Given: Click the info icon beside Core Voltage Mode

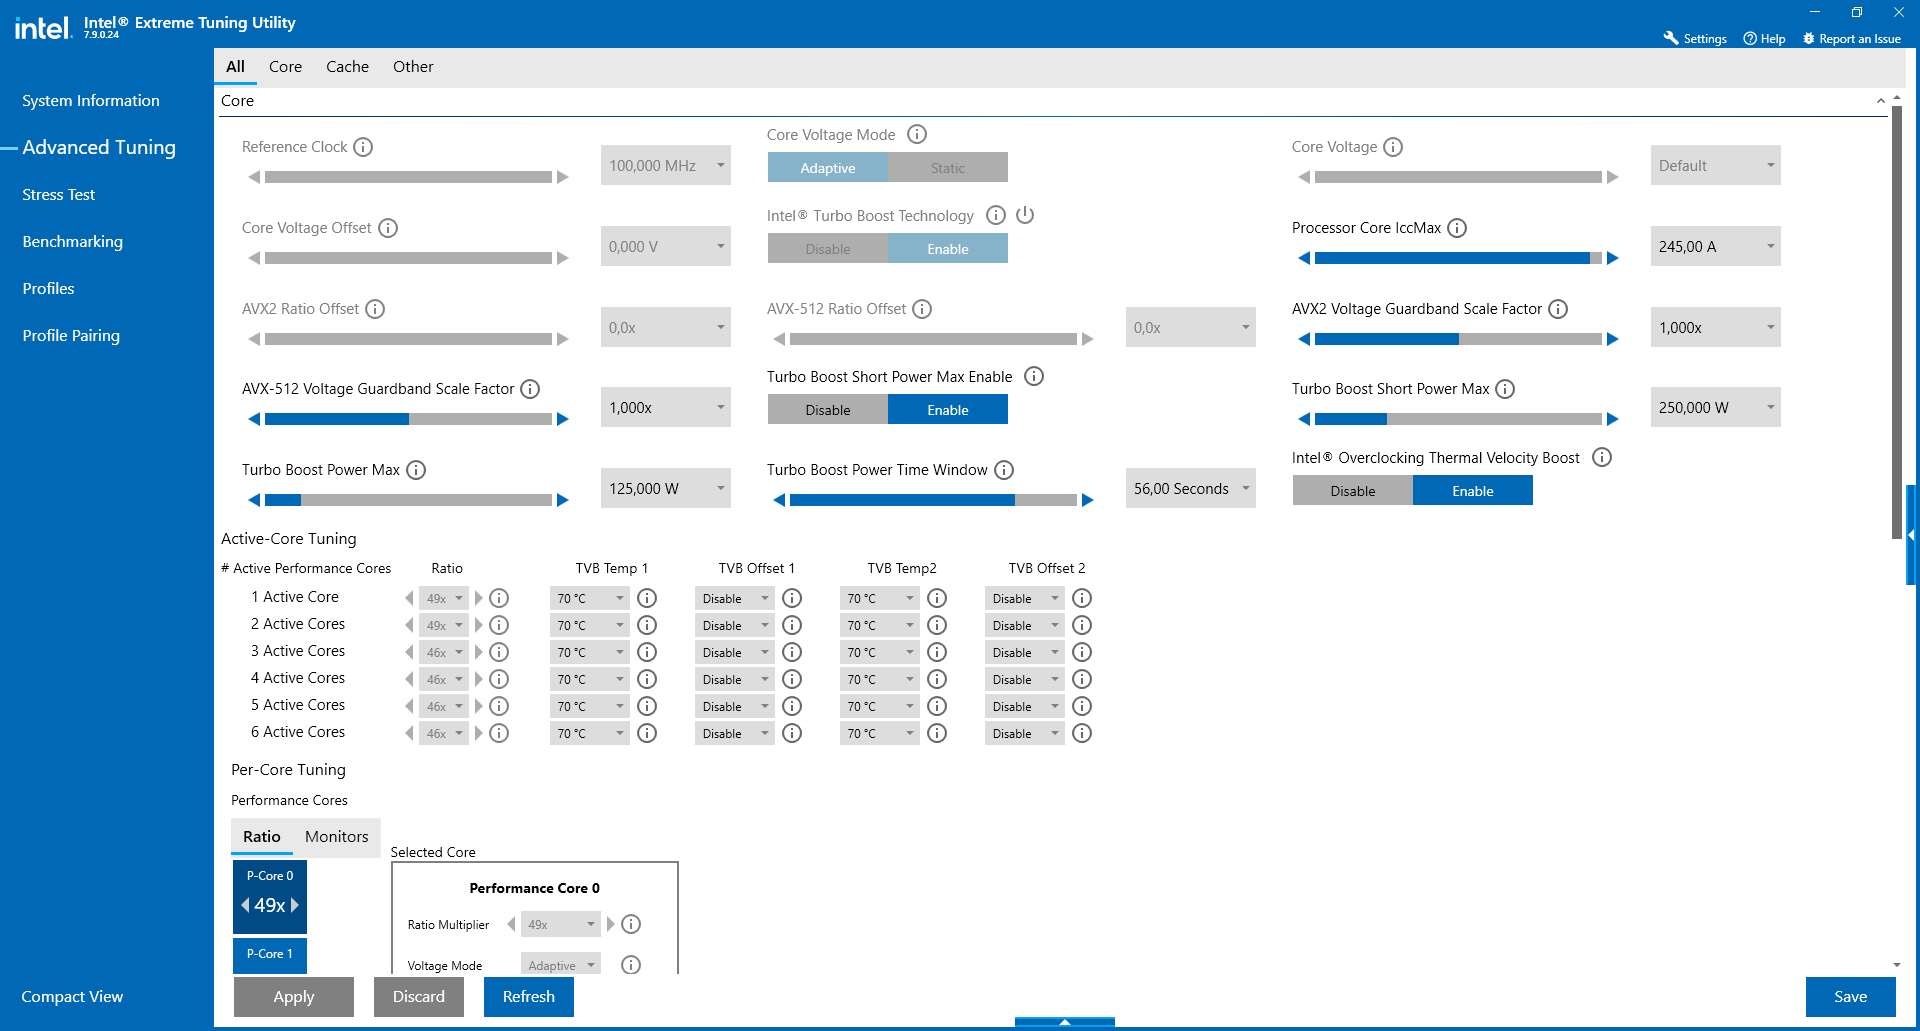Looking at the screenshot, I should coord(917,134).
